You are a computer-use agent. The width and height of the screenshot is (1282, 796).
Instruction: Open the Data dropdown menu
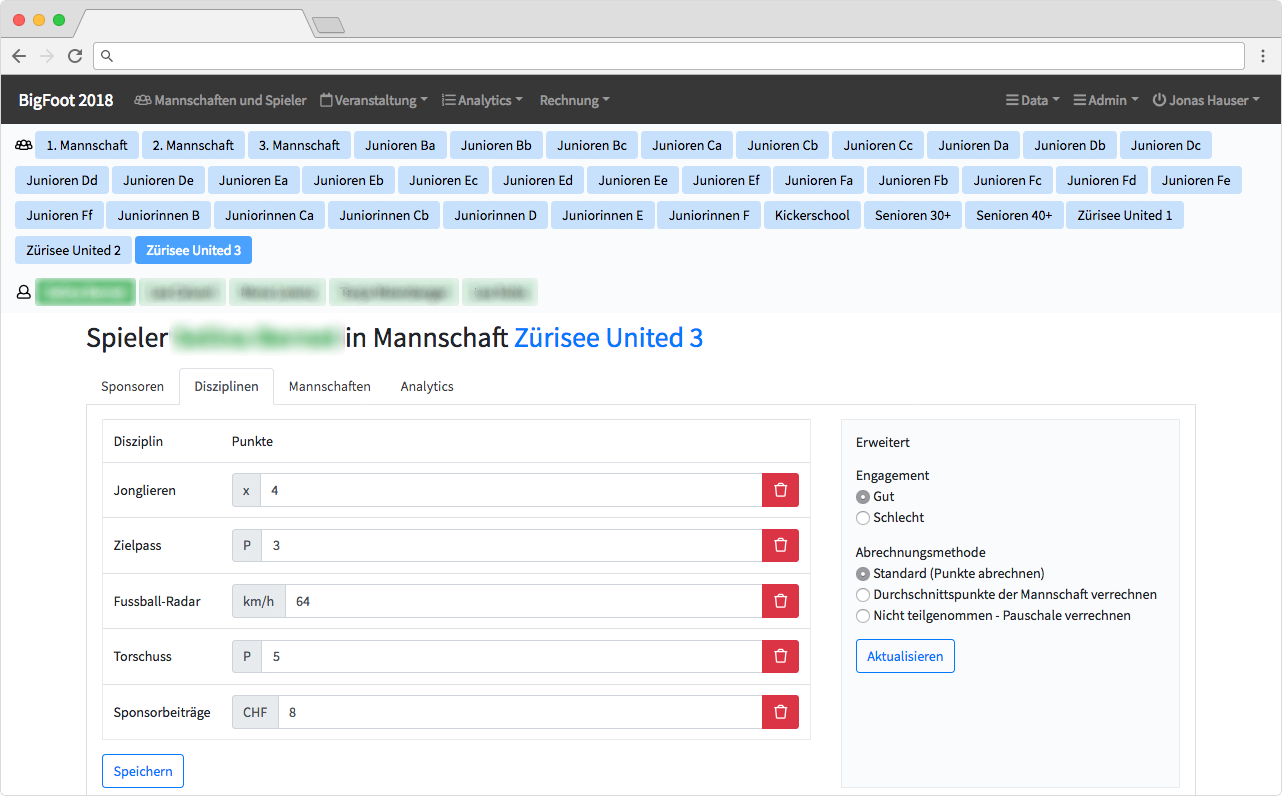1032,100
